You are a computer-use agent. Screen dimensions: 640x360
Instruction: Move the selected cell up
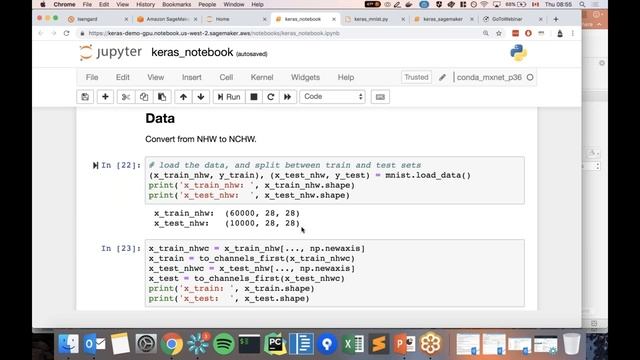(x=183, y=97)
